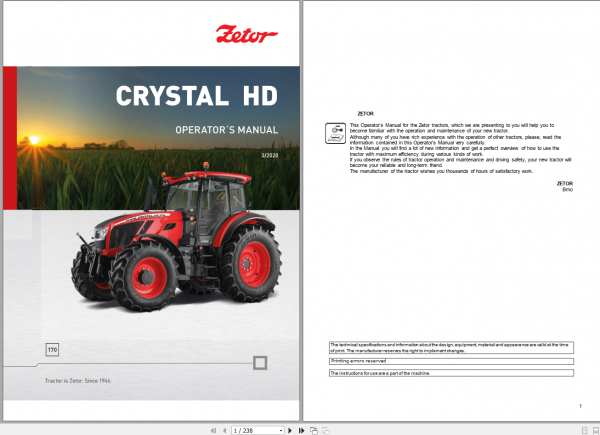
Task: Click 'The instructions for use are a part' text
Action: point(380,373)
